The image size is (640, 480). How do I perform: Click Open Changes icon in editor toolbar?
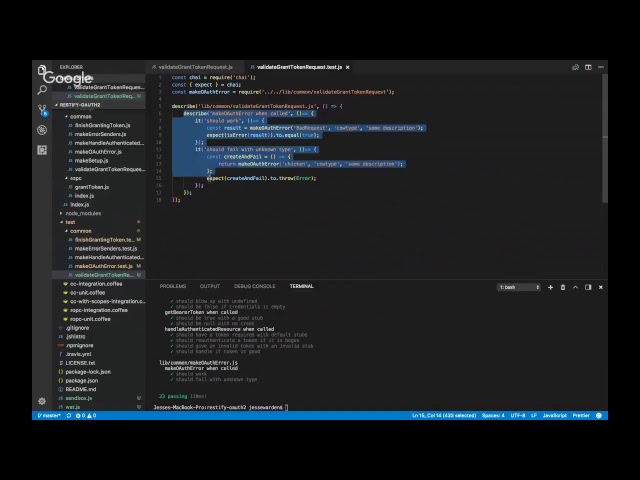tap(576, 67)
